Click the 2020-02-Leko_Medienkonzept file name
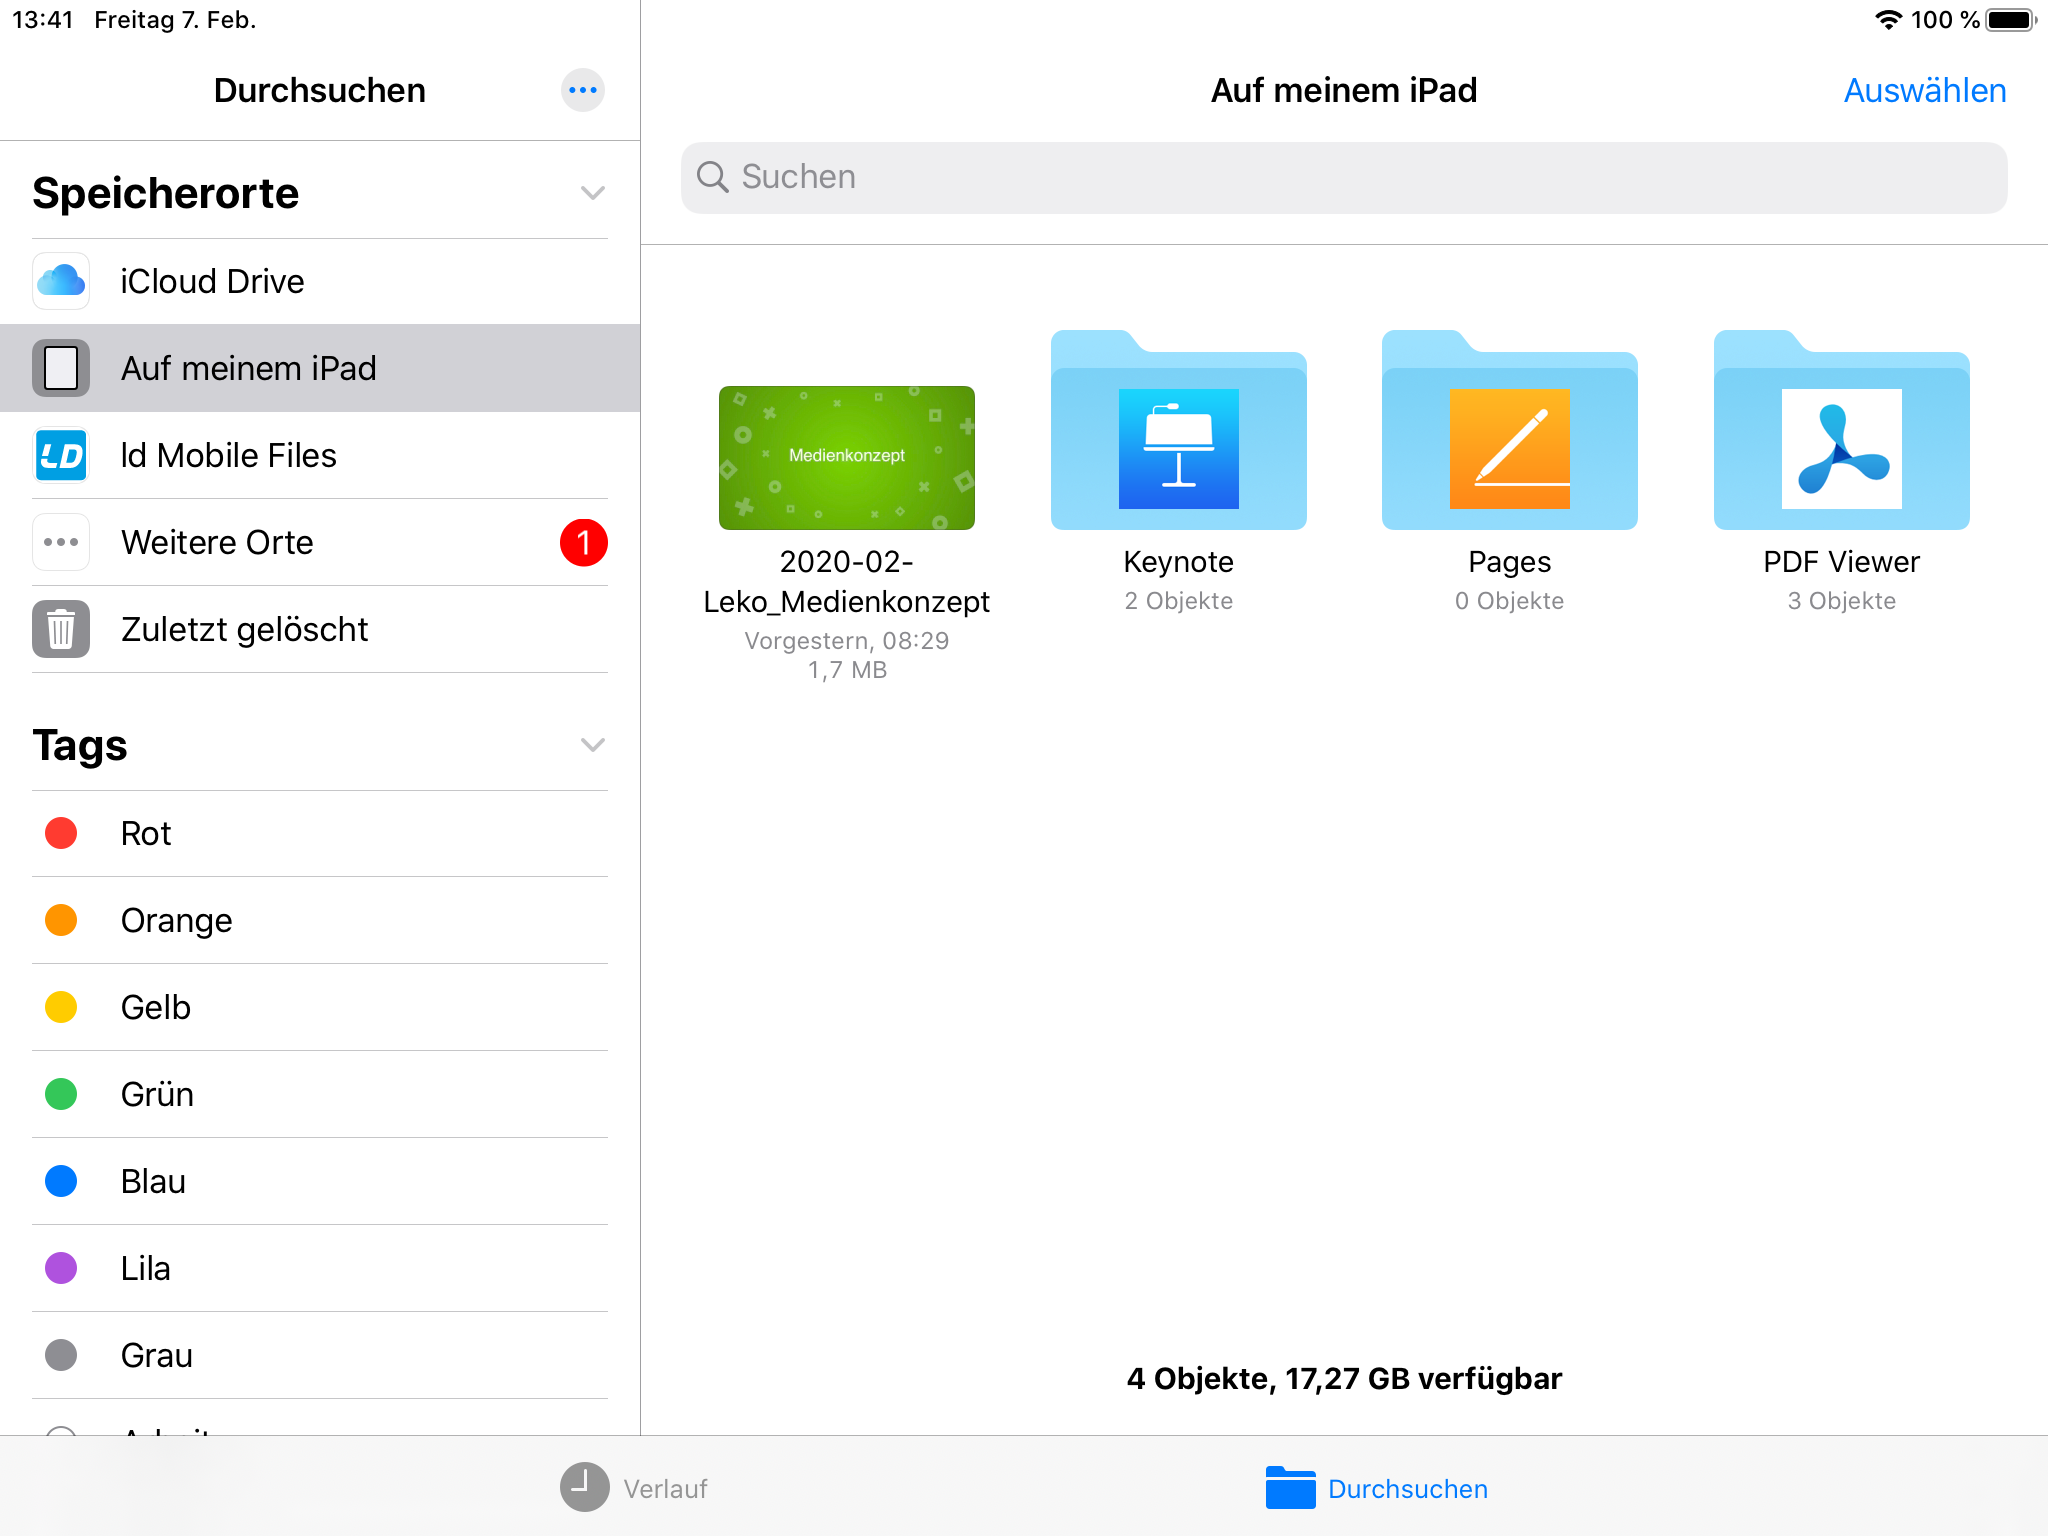2048x1536 pixels. click(x=846, y=581)
